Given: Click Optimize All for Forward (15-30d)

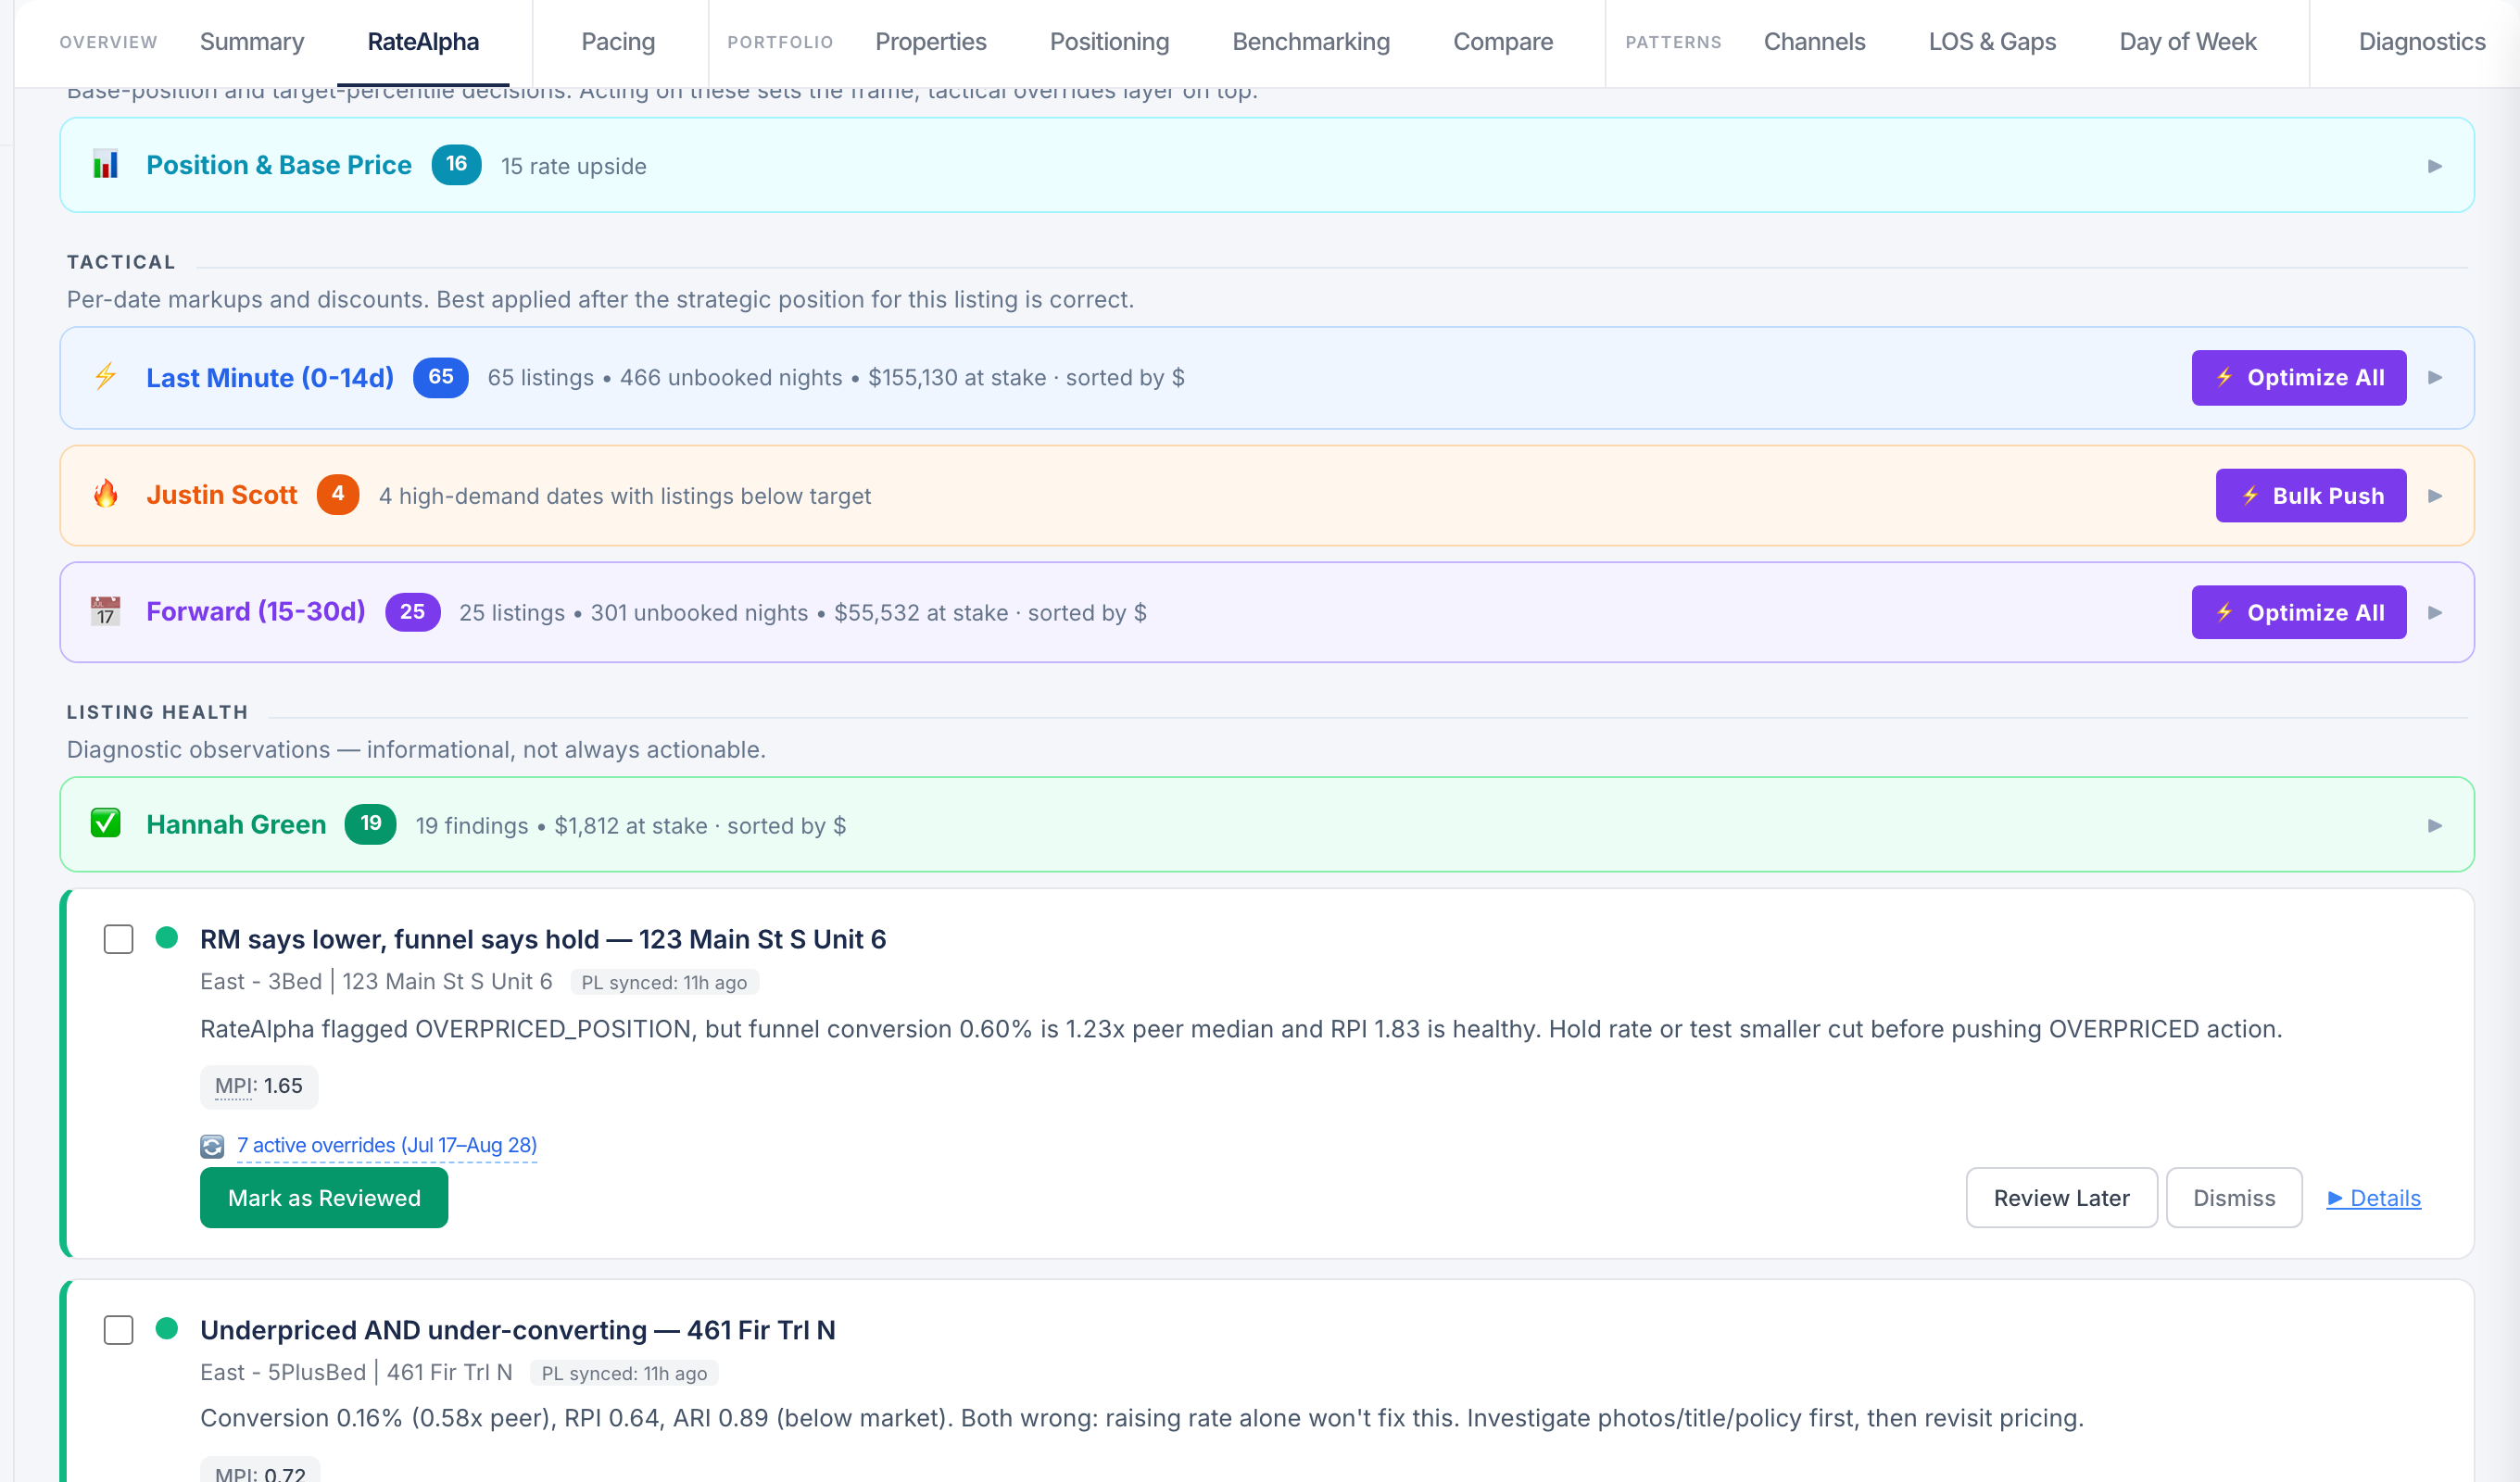Looking at the screenshot, I should pos(2299,612).
